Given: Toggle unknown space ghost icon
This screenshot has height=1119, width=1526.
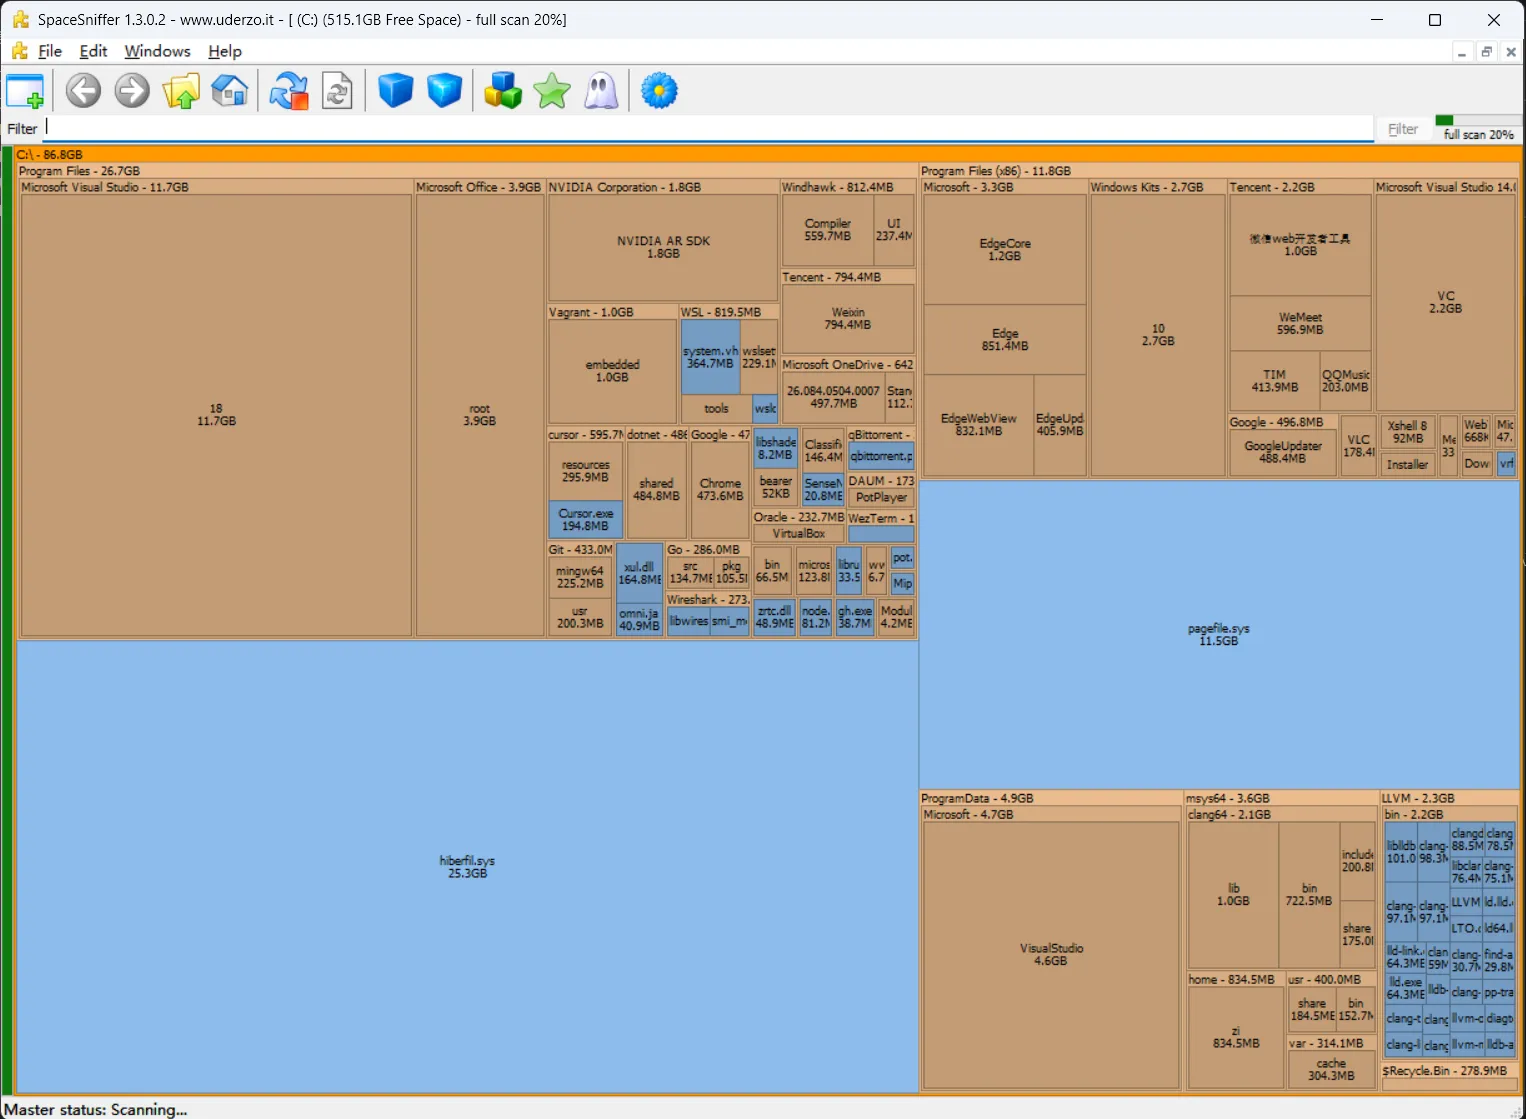Looking at the screenshot, I should 601,91.
